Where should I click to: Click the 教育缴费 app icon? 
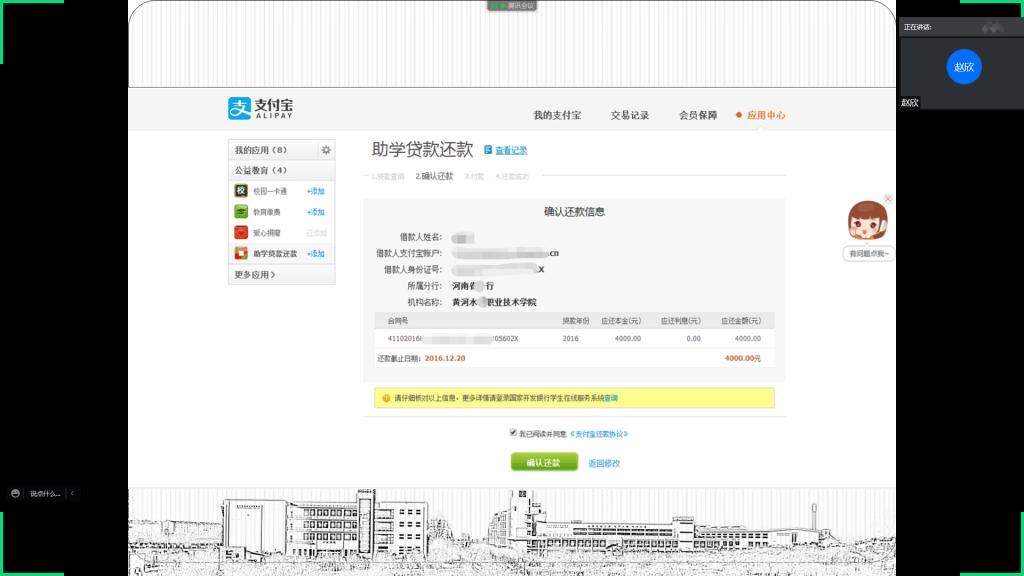(x=240, y=212)
